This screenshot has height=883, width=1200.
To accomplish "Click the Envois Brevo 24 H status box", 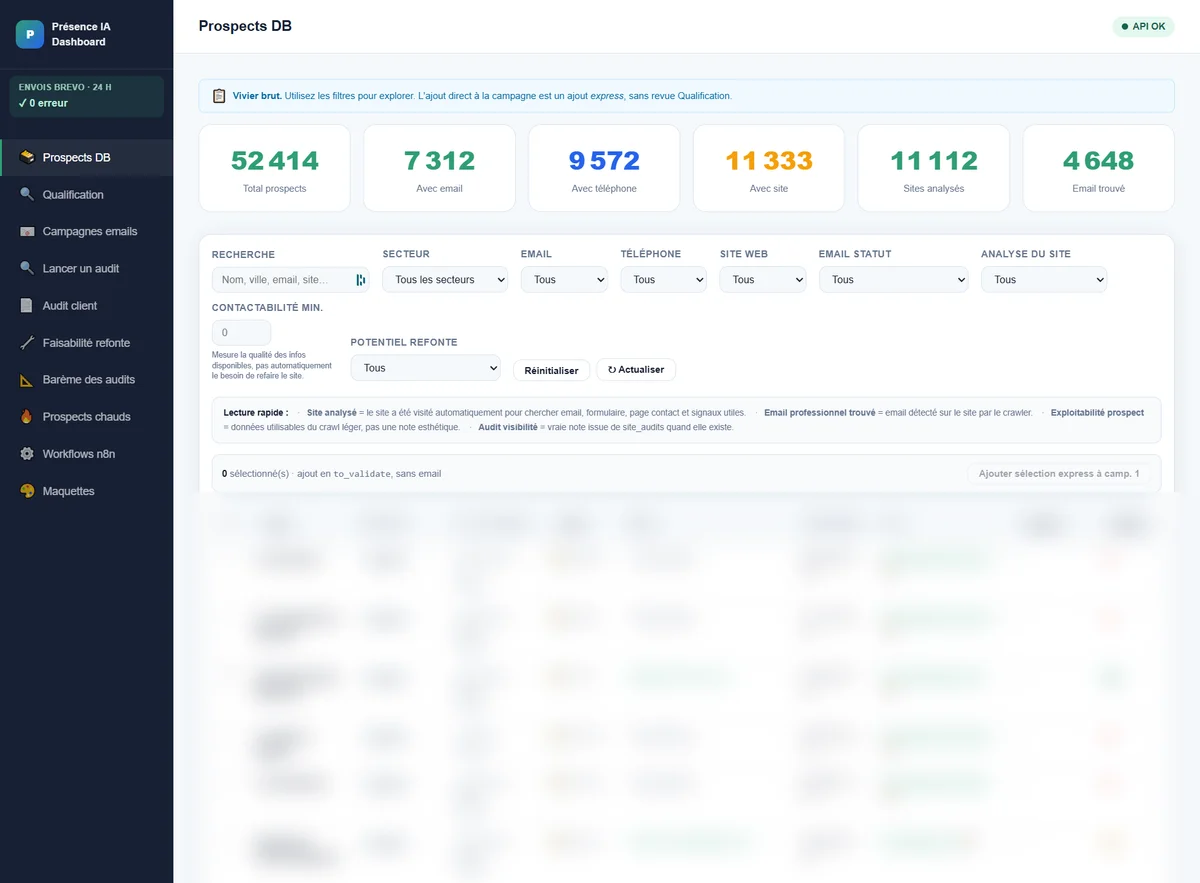I will click(x=86, y=96).
